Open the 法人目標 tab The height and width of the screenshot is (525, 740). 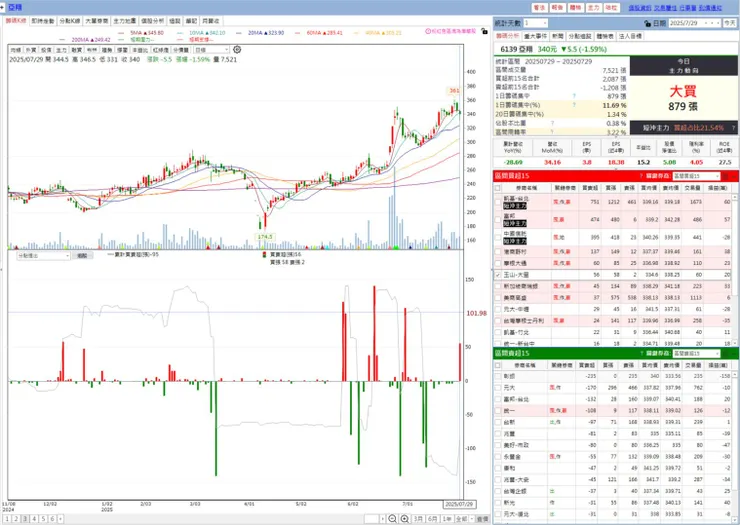click(630, 36)
